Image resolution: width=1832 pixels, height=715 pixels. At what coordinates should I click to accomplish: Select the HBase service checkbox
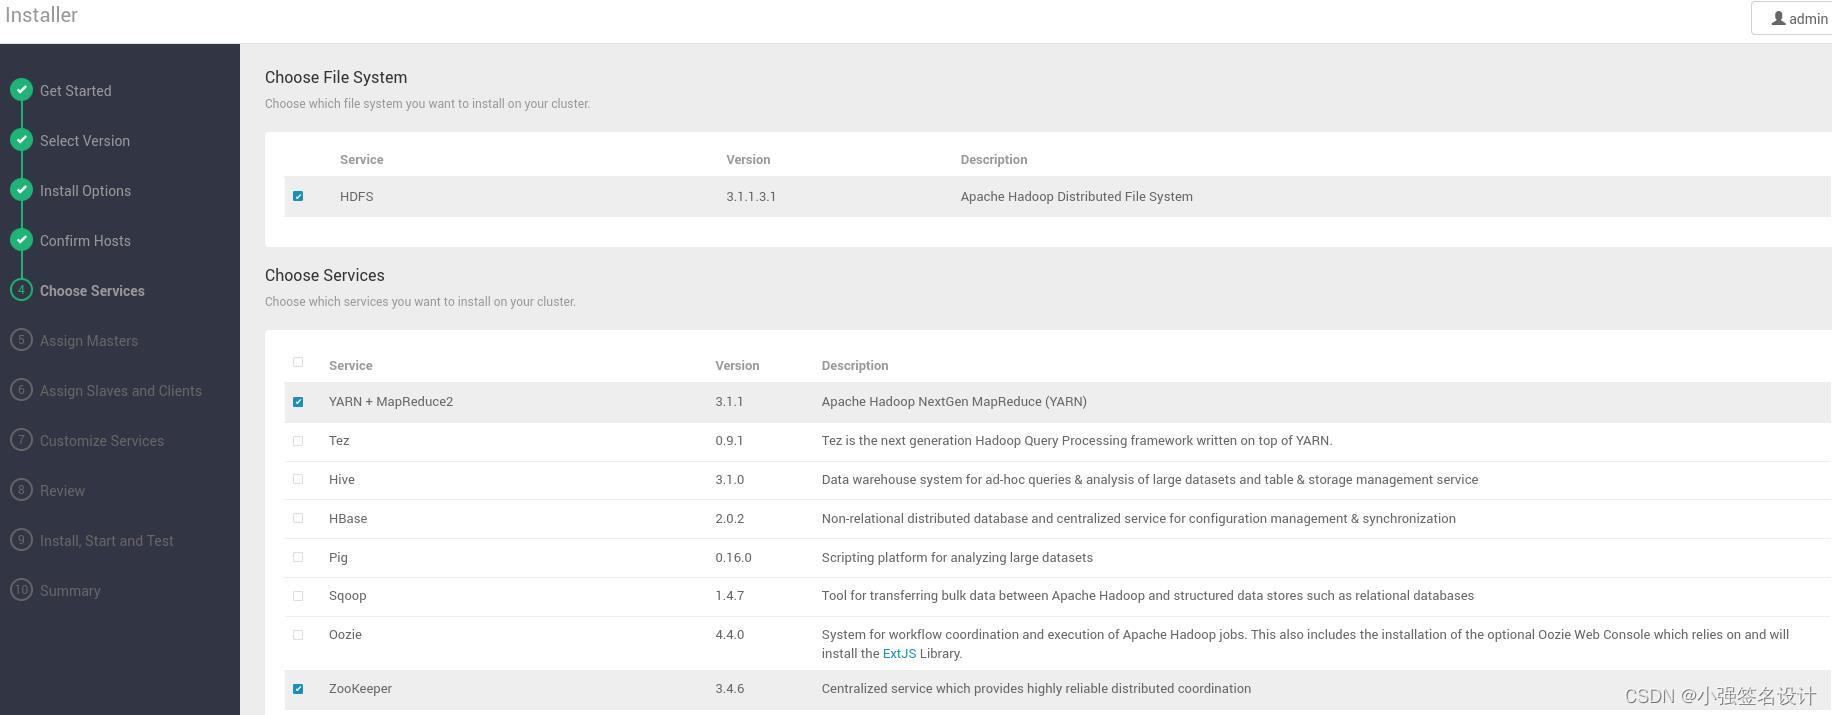pyautogui.click(x=298, y=518)
